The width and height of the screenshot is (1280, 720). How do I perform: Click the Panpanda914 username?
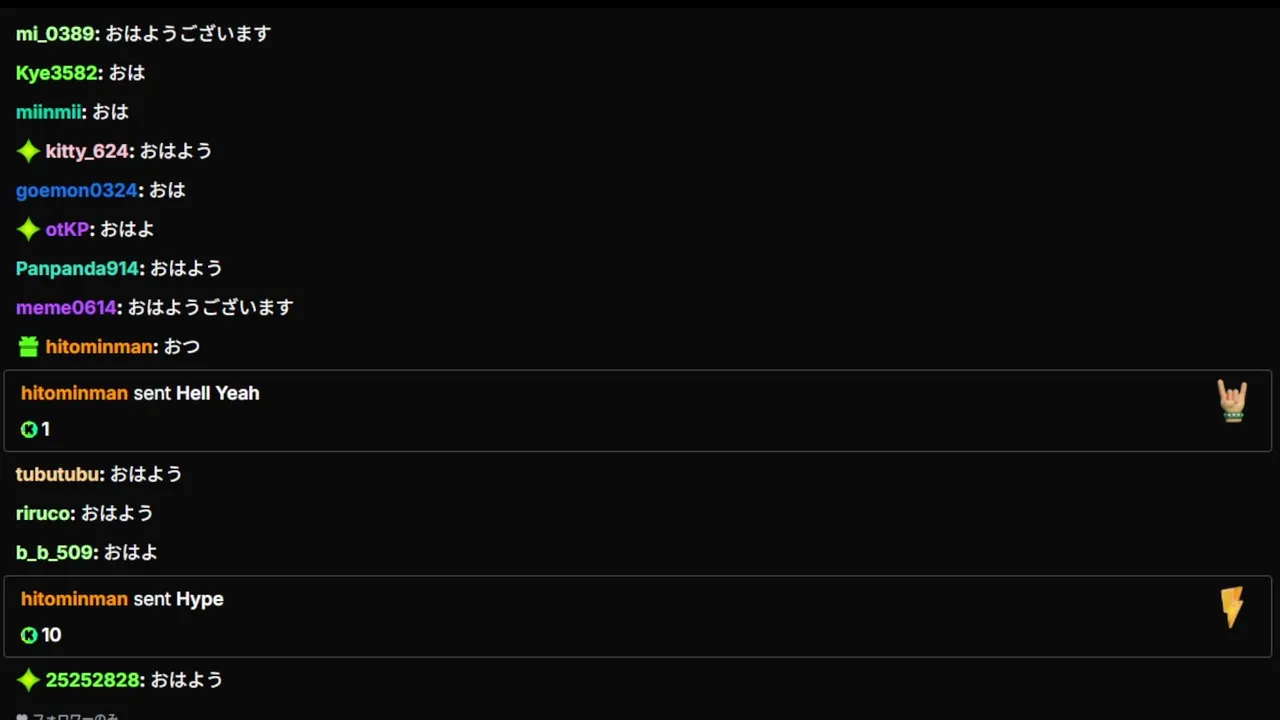77,268
